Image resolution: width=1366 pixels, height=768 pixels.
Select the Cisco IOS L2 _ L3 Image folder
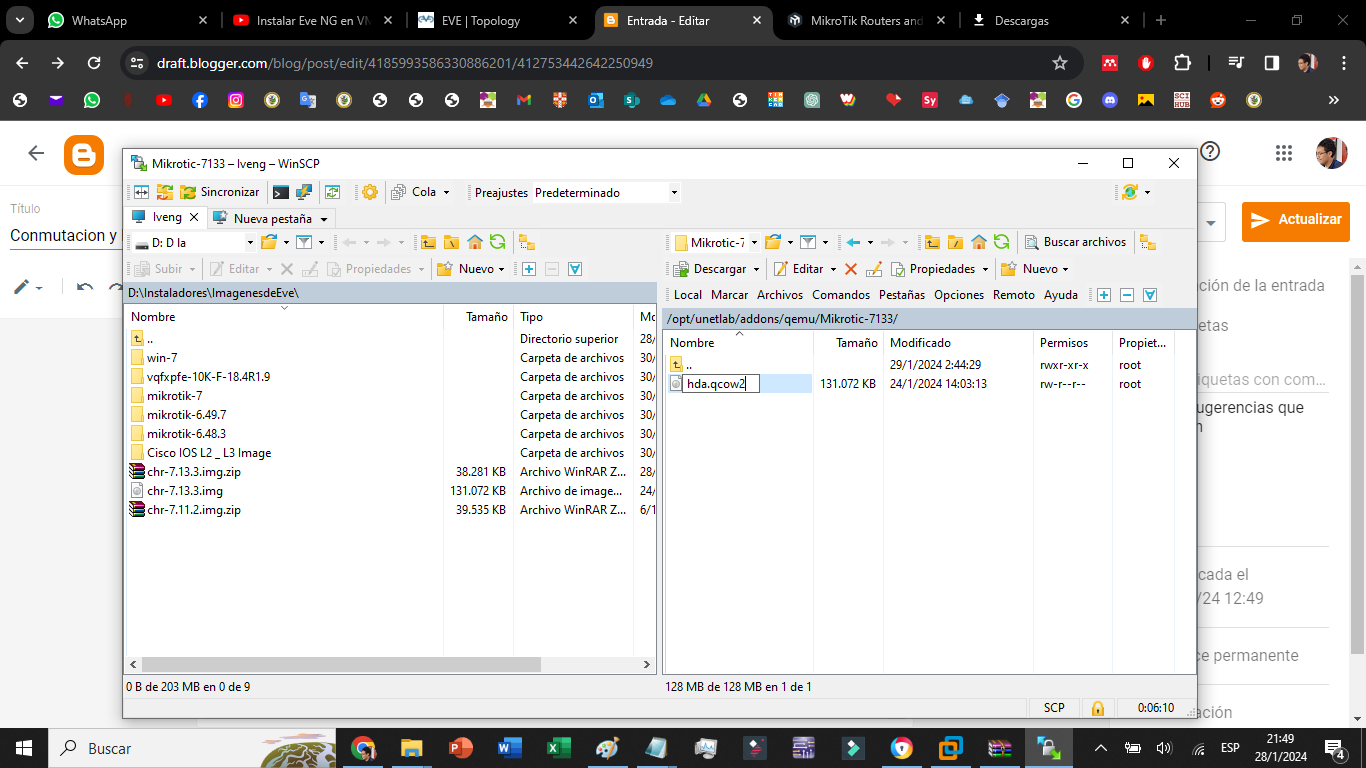pyautogui.click(x=209, y=453)
